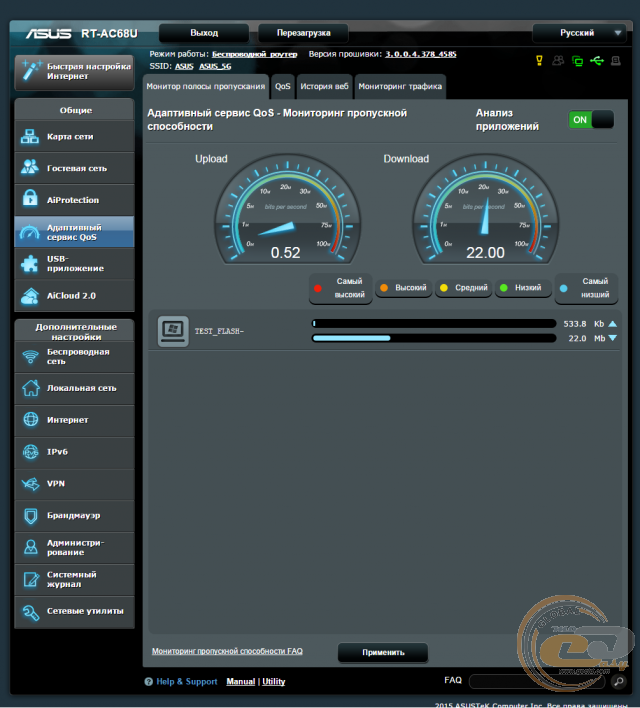
Task: Click the green network monitors status icon
Action: [x=577, y=61]
